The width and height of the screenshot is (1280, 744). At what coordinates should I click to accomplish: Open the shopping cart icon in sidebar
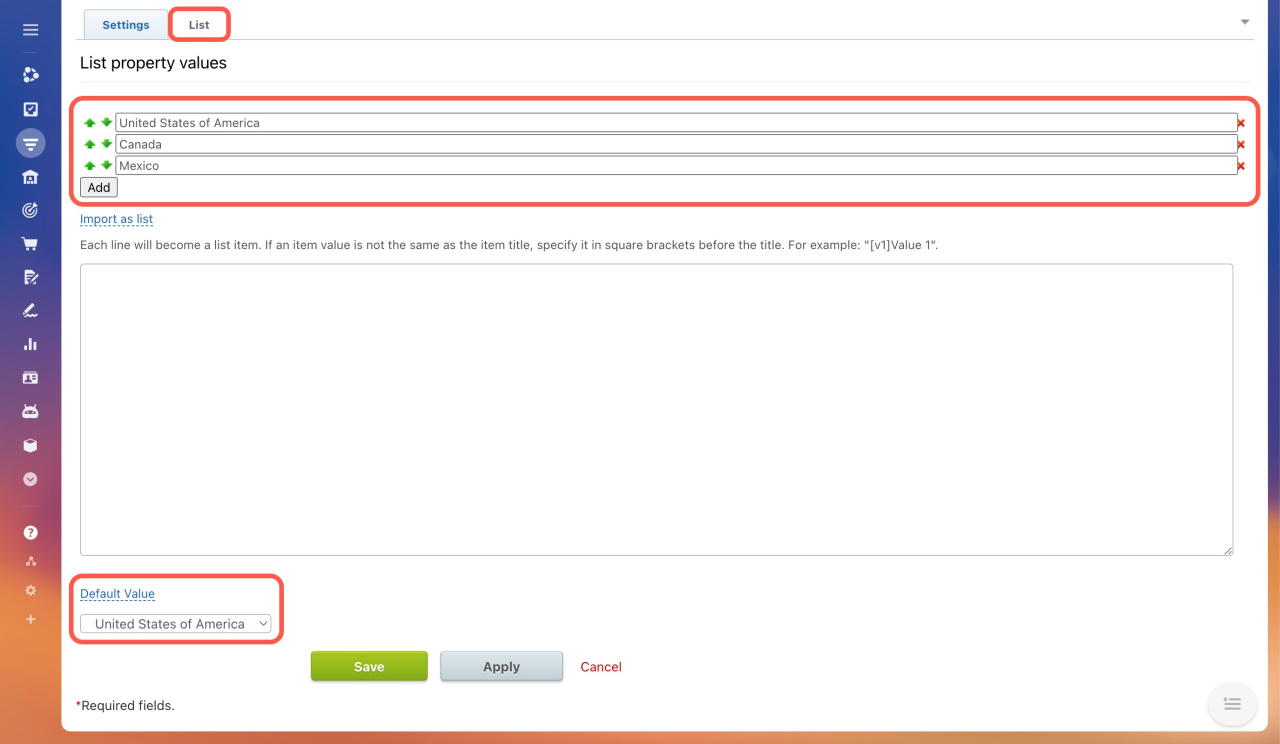[x=30, y=243]
